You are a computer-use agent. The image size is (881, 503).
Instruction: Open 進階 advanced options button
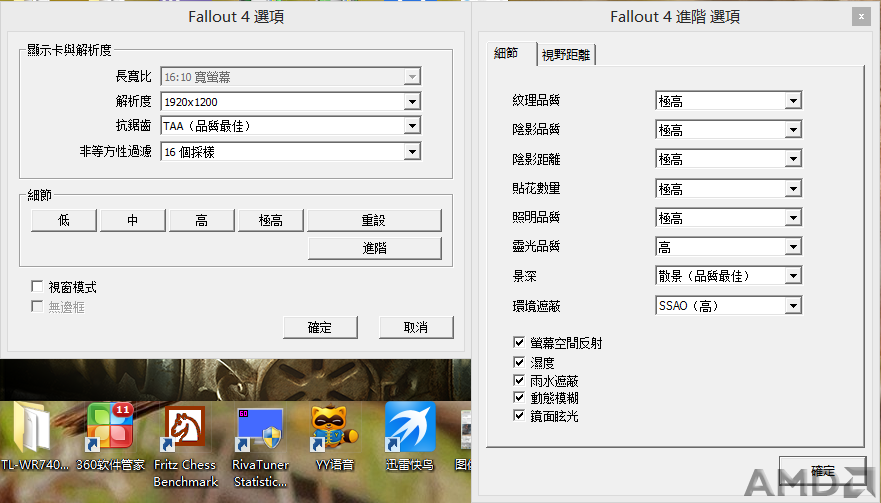pyautogui.click(x=374, y=248)
